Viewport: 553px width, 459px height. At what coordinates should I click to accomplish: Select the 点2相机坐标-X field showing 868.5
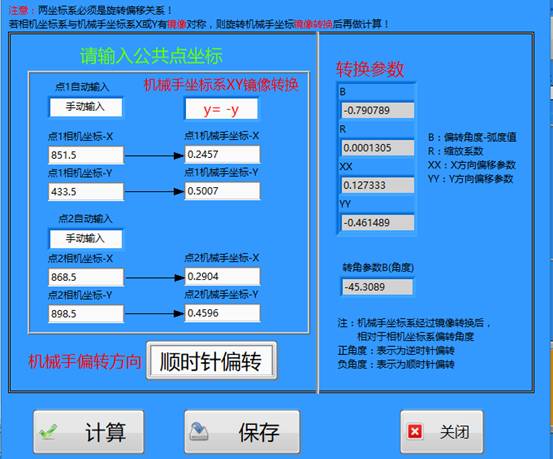[x=86, y=277]
